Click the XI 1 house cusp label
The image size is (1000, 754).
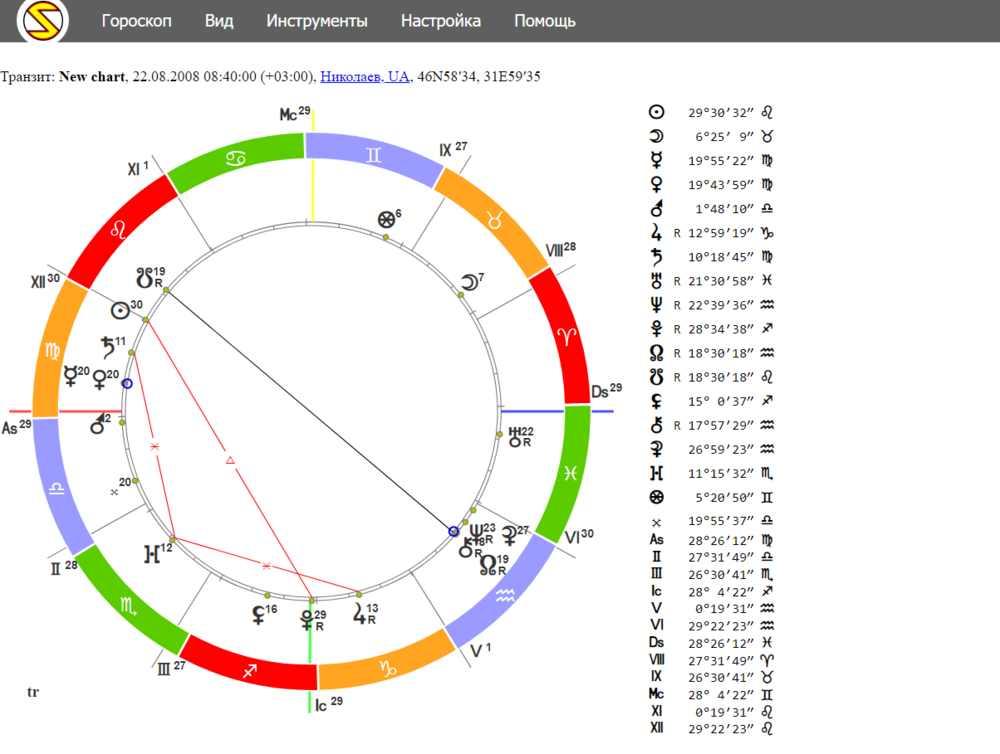(138, 168)
